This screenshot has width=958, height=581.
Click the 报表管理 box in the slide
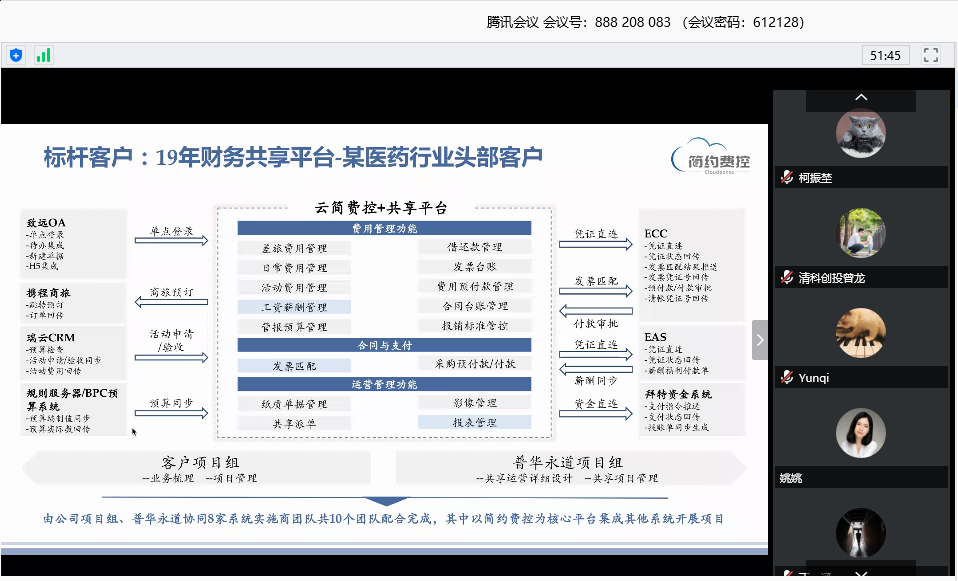(473, 423)
